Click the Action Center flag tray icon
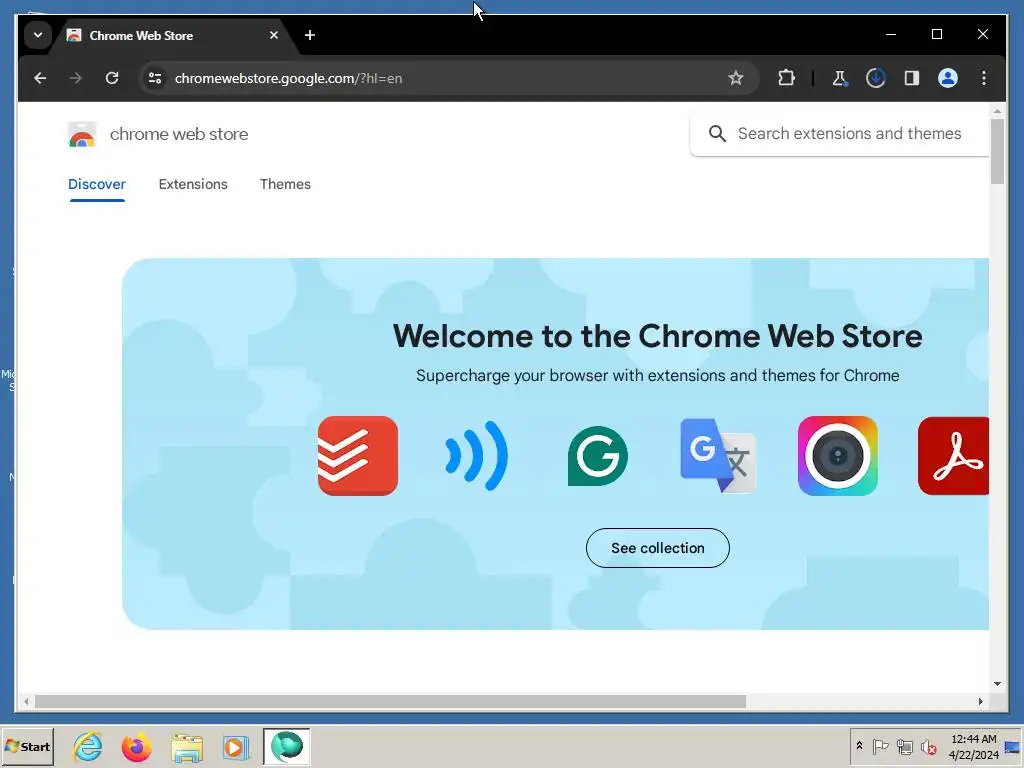Screen dimensions: 1024x768 coord(880,746)
